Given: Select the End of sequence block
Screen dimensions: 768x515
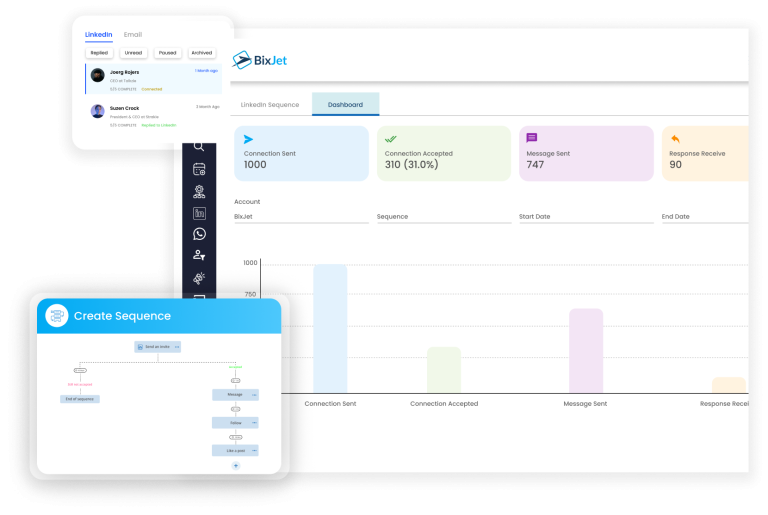Looking at the screenshot, I should 80,399.
